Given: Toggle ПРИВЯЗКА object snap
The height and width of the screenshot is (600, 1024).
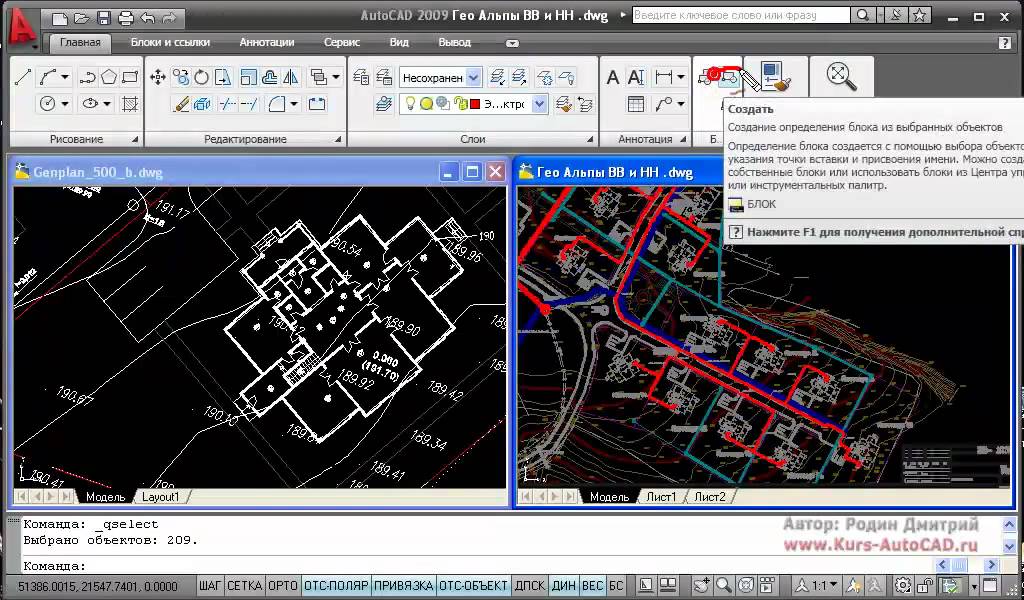Looking at the screenshot, I should coord(404,586).
